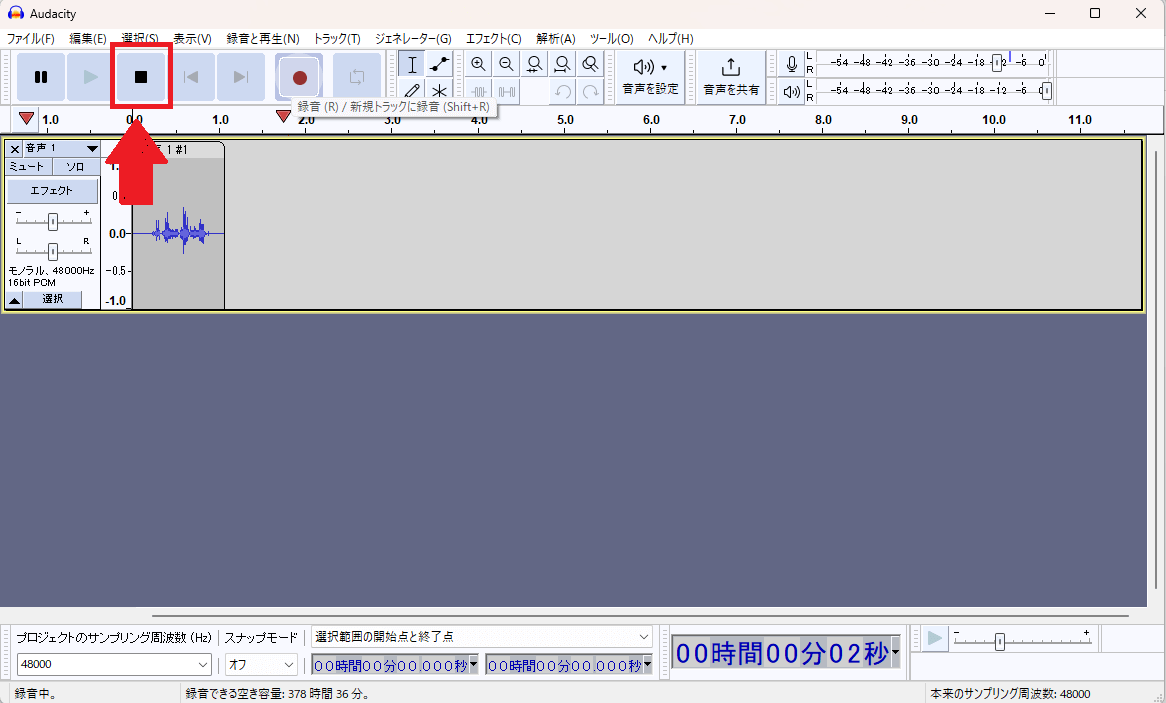Click the Pause button in transport toolbar
The image size is (1166, 703).
41,77
